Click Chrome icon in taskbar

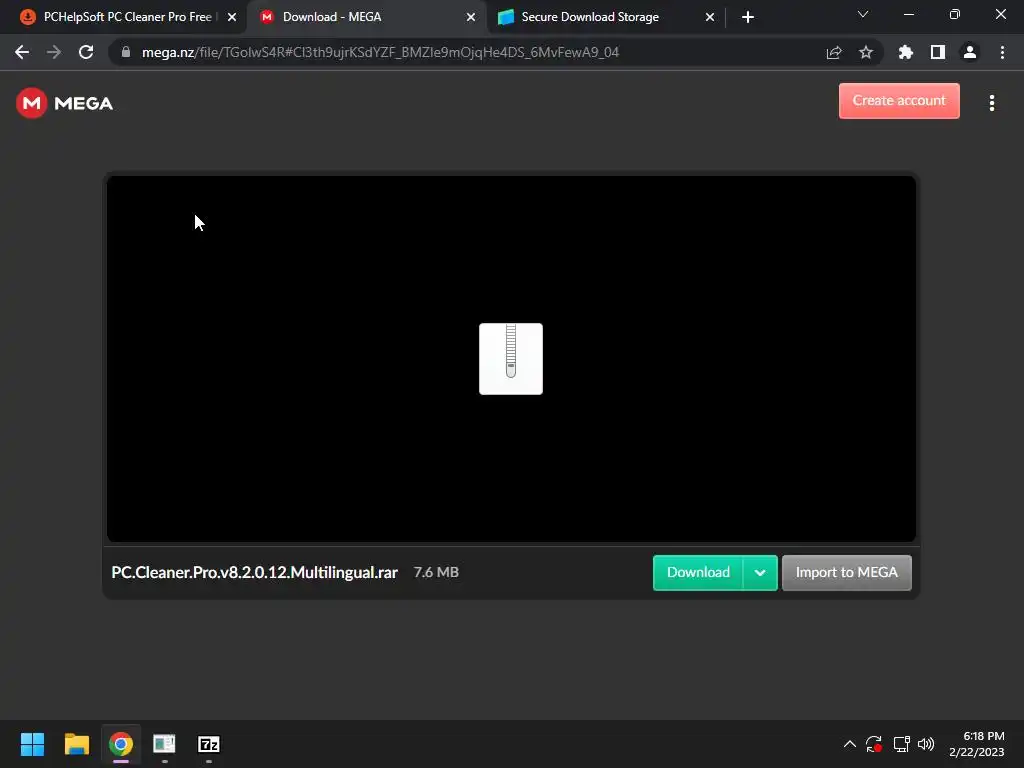click(121, 744)
